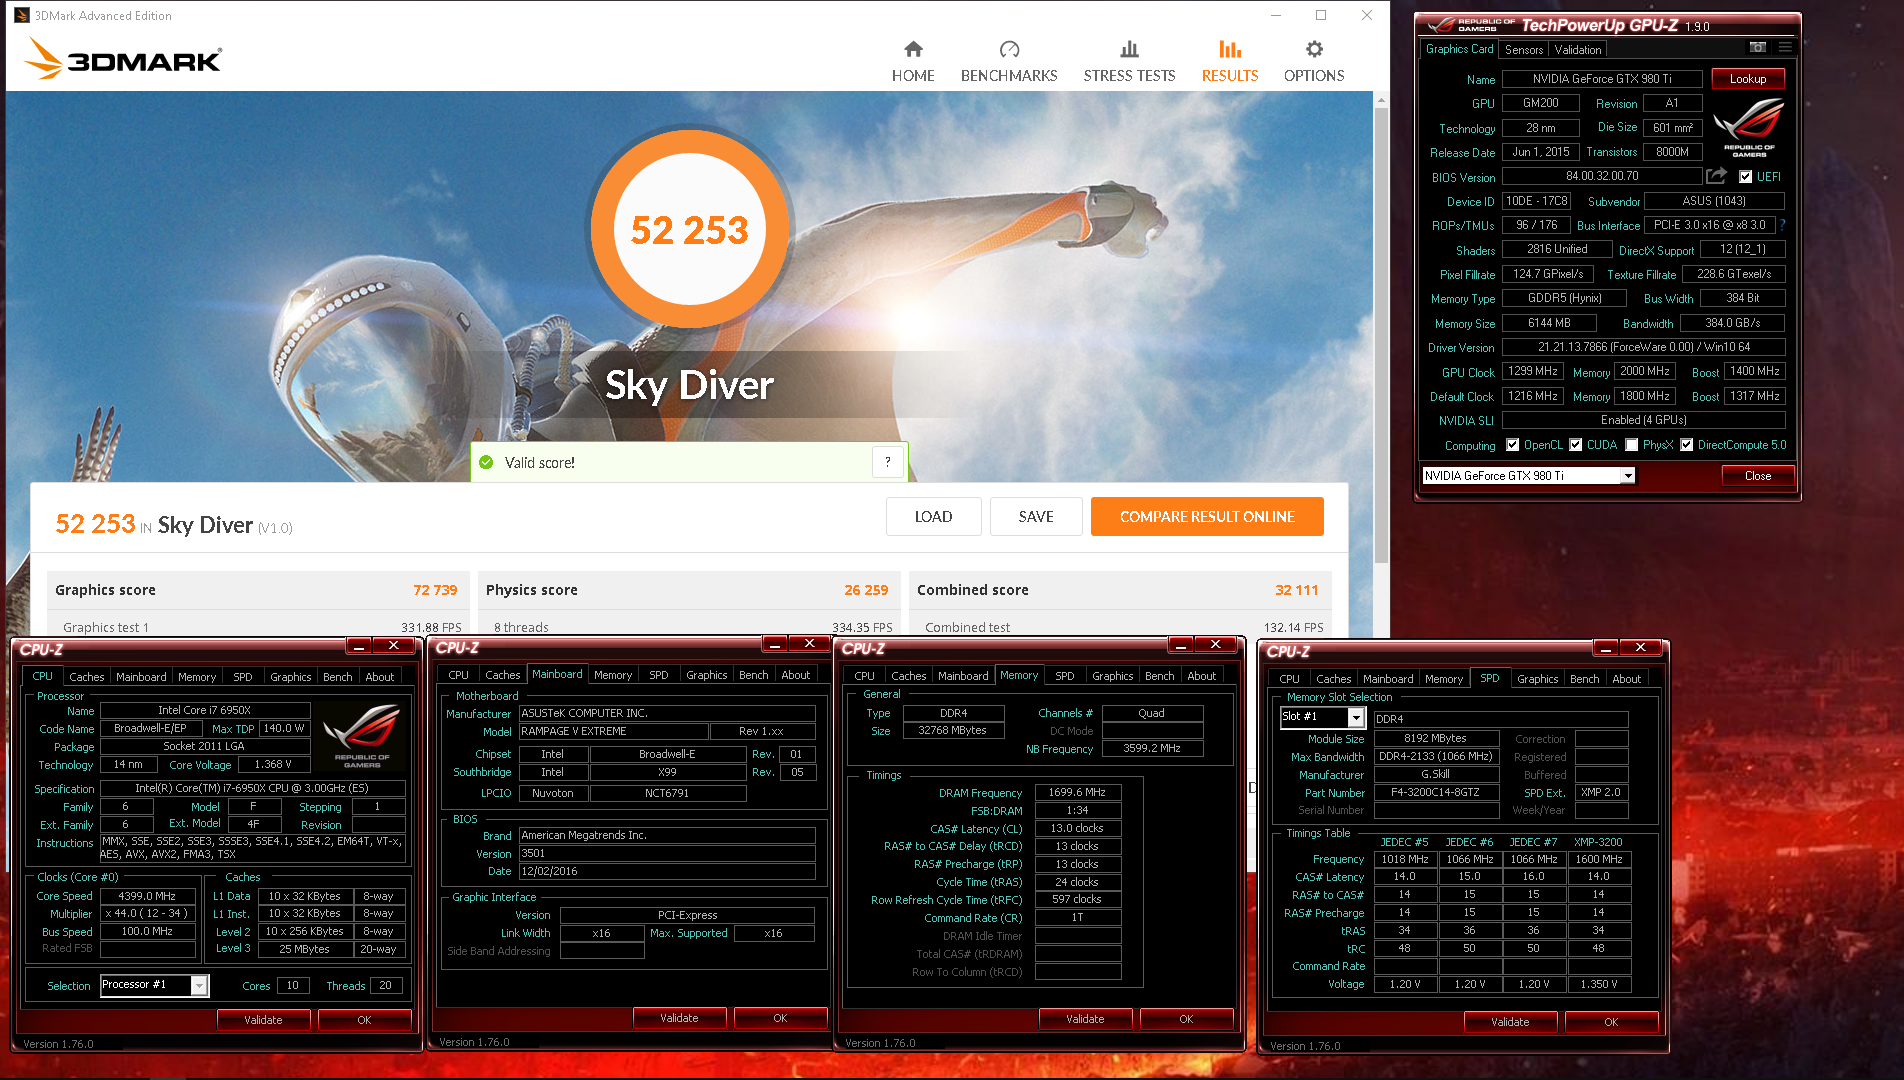
Task: Open Memory tab in the CPU-Z Mainboard window
Action: (x=613, y=675)
